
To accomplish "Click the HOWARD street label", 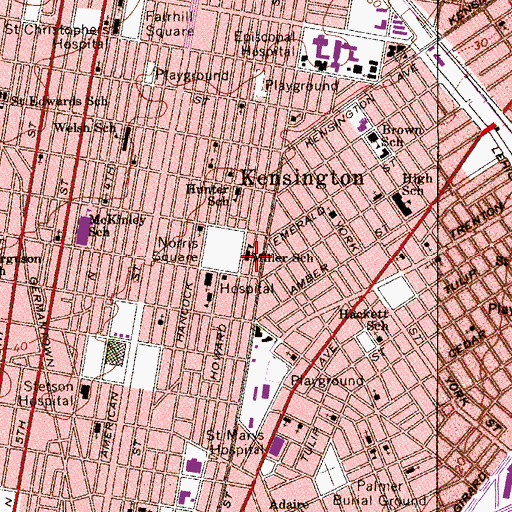I will [218, 351].
